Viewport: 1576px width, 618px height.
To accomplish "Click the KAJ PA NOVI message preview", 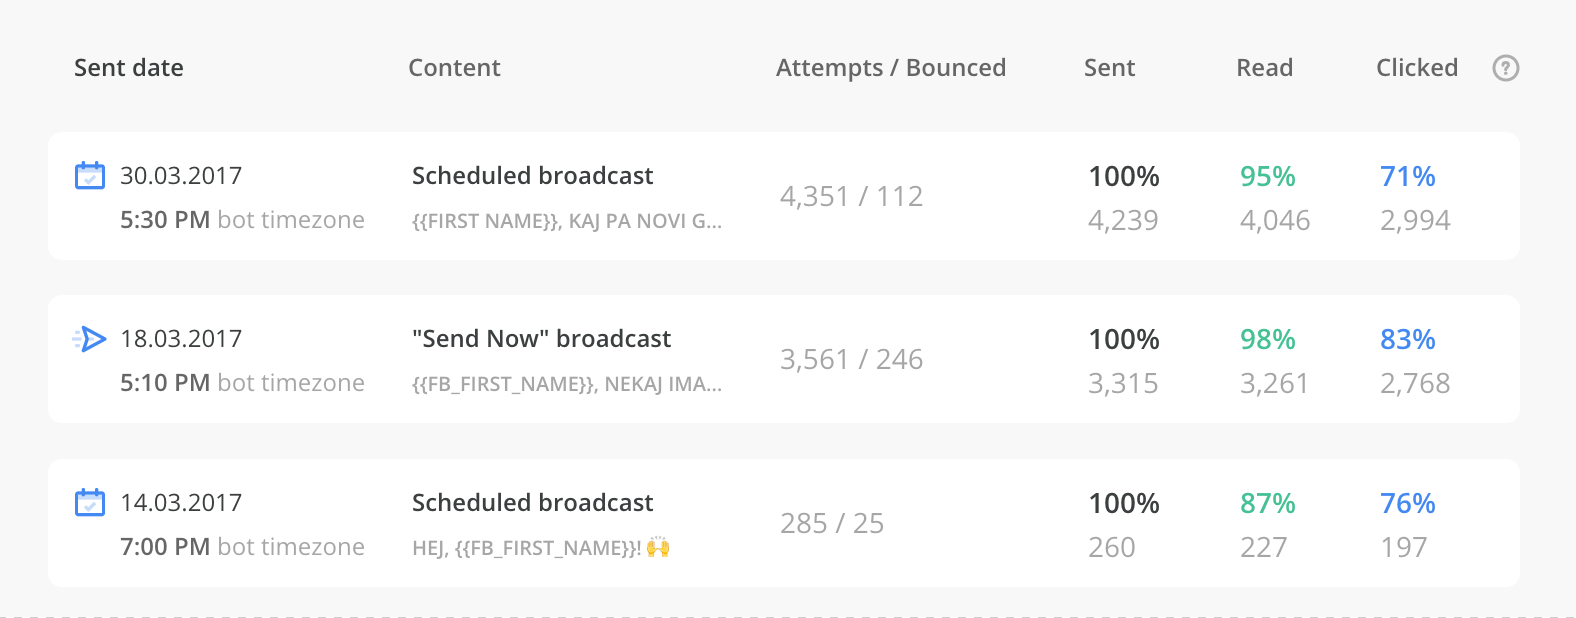I will click(x=566, y=221).
